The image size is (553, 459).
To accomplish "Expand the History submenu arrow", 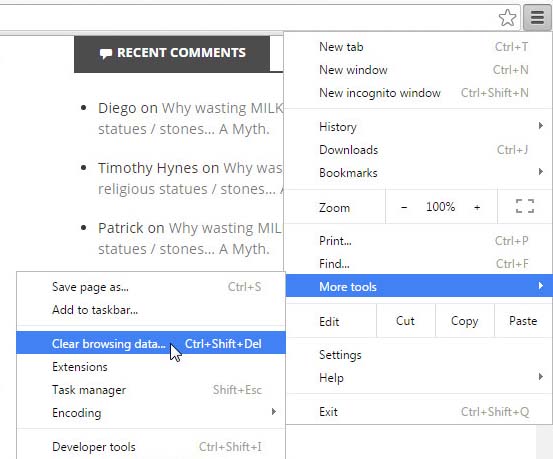I will click(x=540, y=126).
